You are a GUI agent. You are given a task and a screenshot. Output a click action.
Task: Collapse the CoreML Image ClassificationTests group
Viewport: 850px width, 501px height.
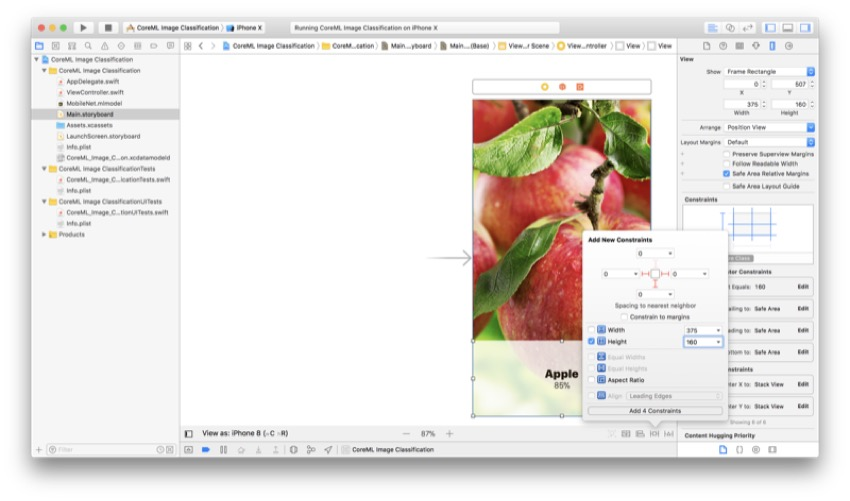point(44,169)
